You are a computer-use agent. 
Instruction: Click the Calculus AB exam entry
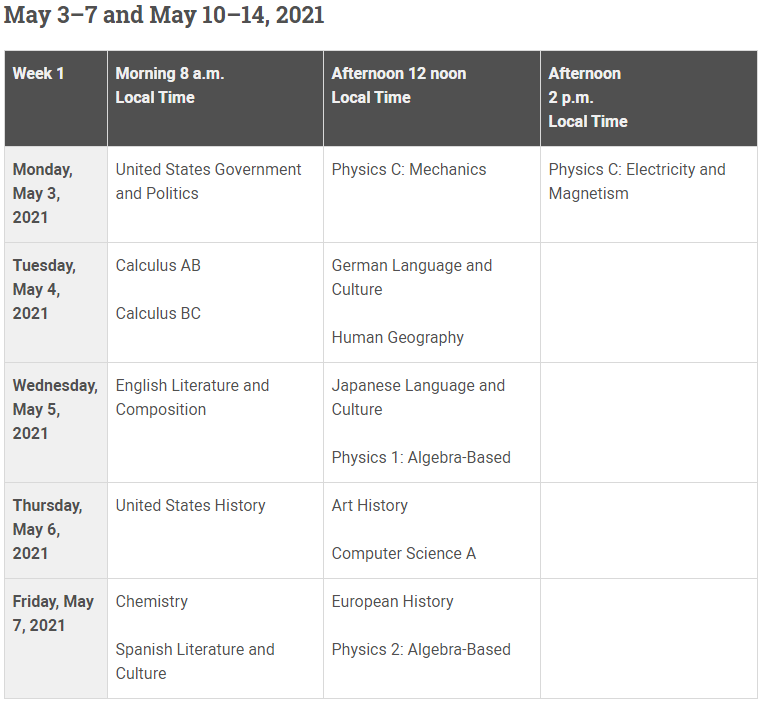158,265
